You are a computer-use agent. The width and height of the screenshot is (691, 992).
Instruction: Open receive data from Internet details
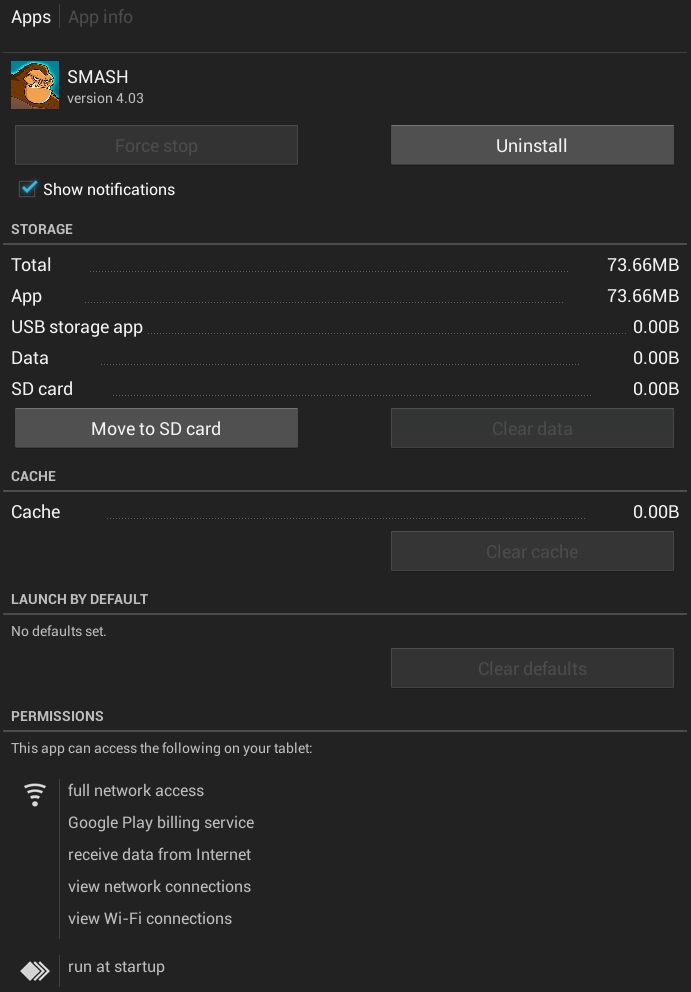pyautogui.click(x=159, y=854)
